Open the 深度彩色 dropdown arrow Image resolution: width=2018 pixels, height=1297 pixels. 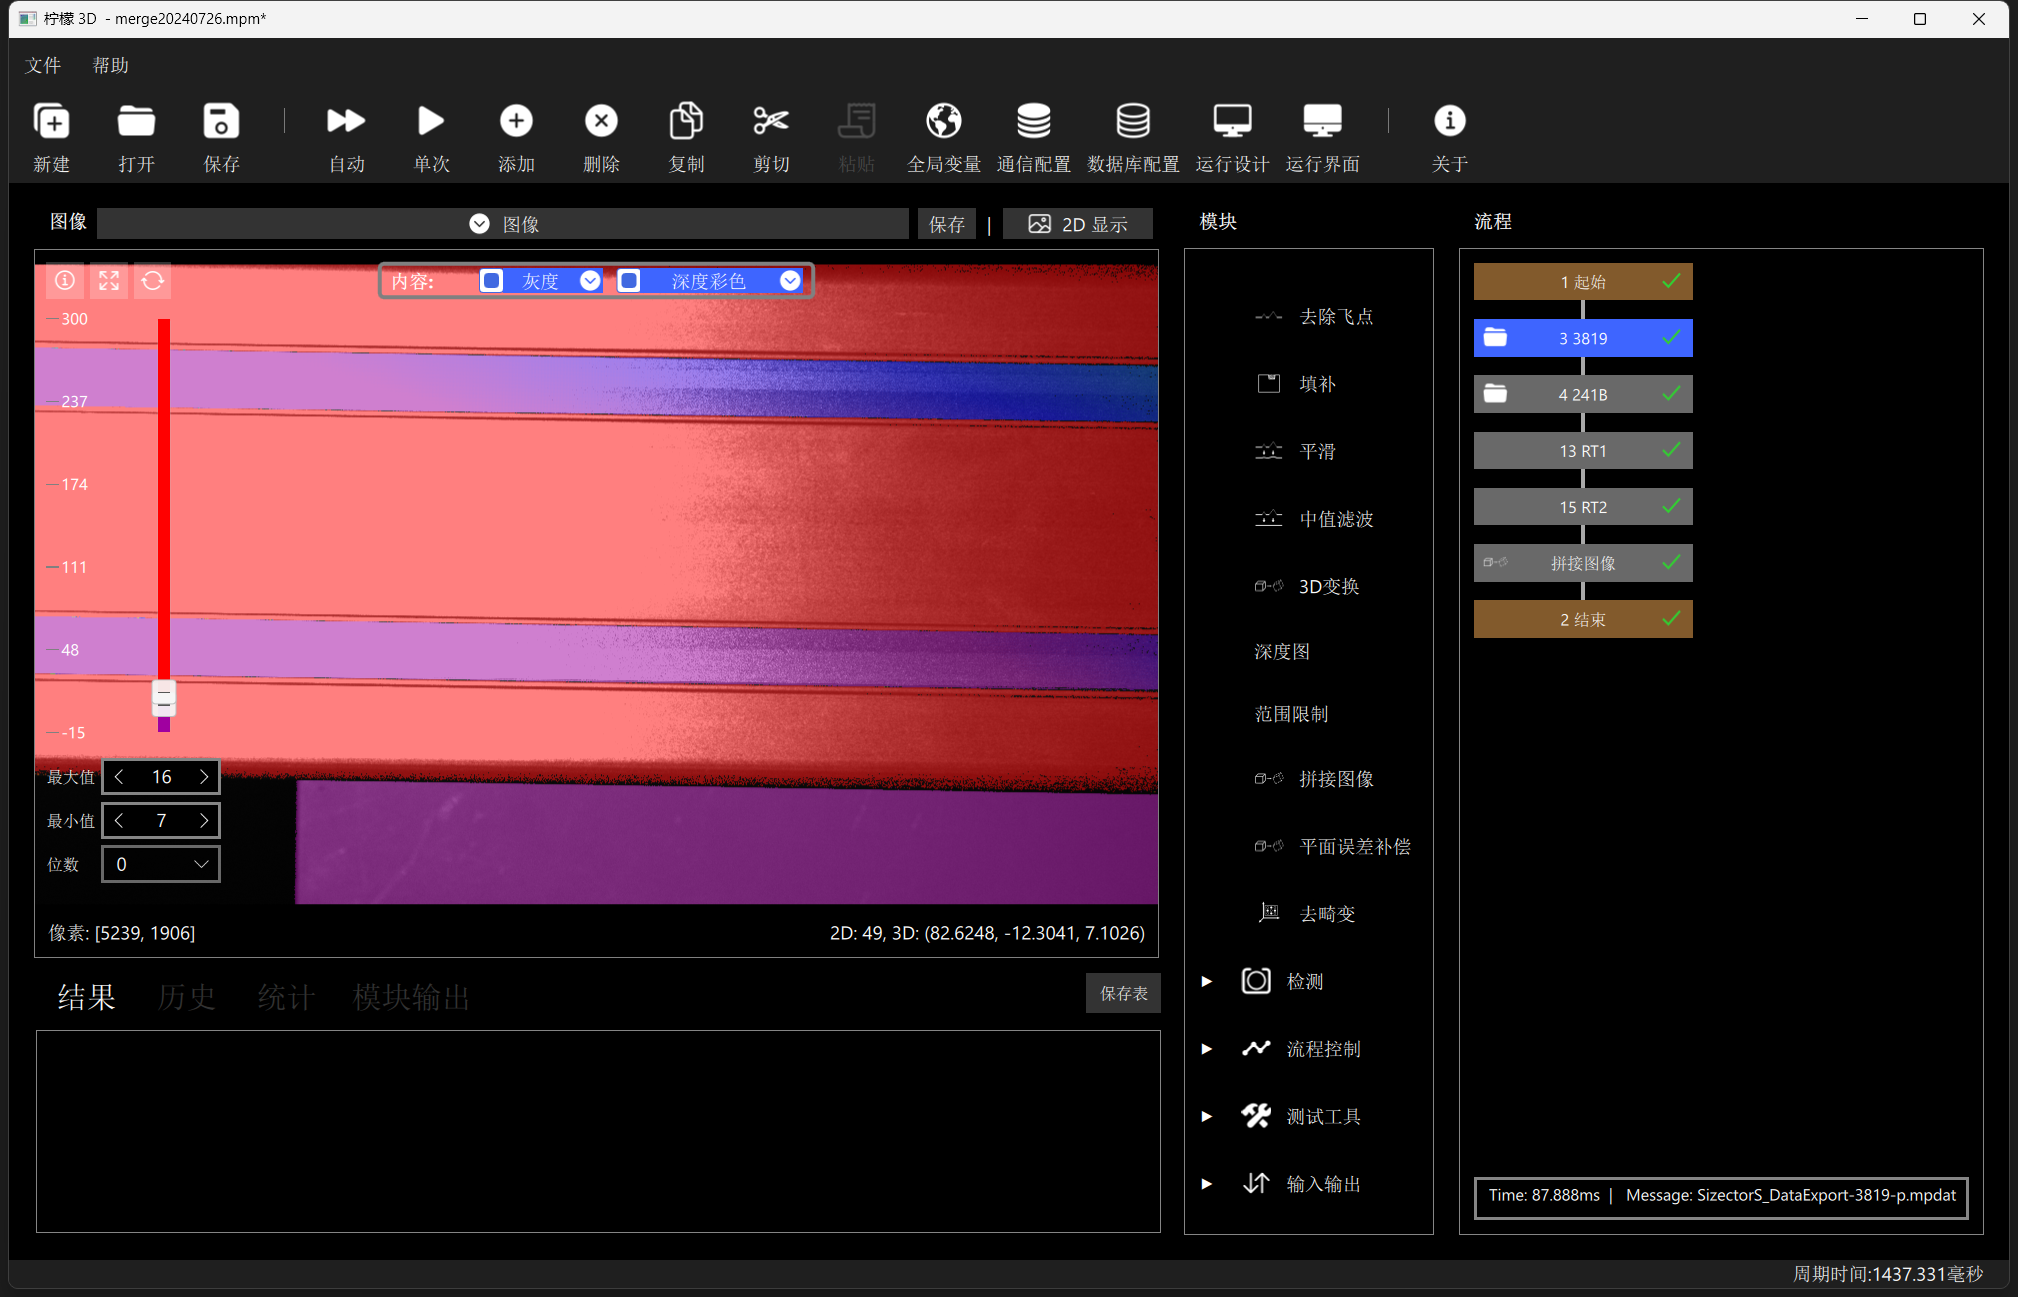point(790,281)
